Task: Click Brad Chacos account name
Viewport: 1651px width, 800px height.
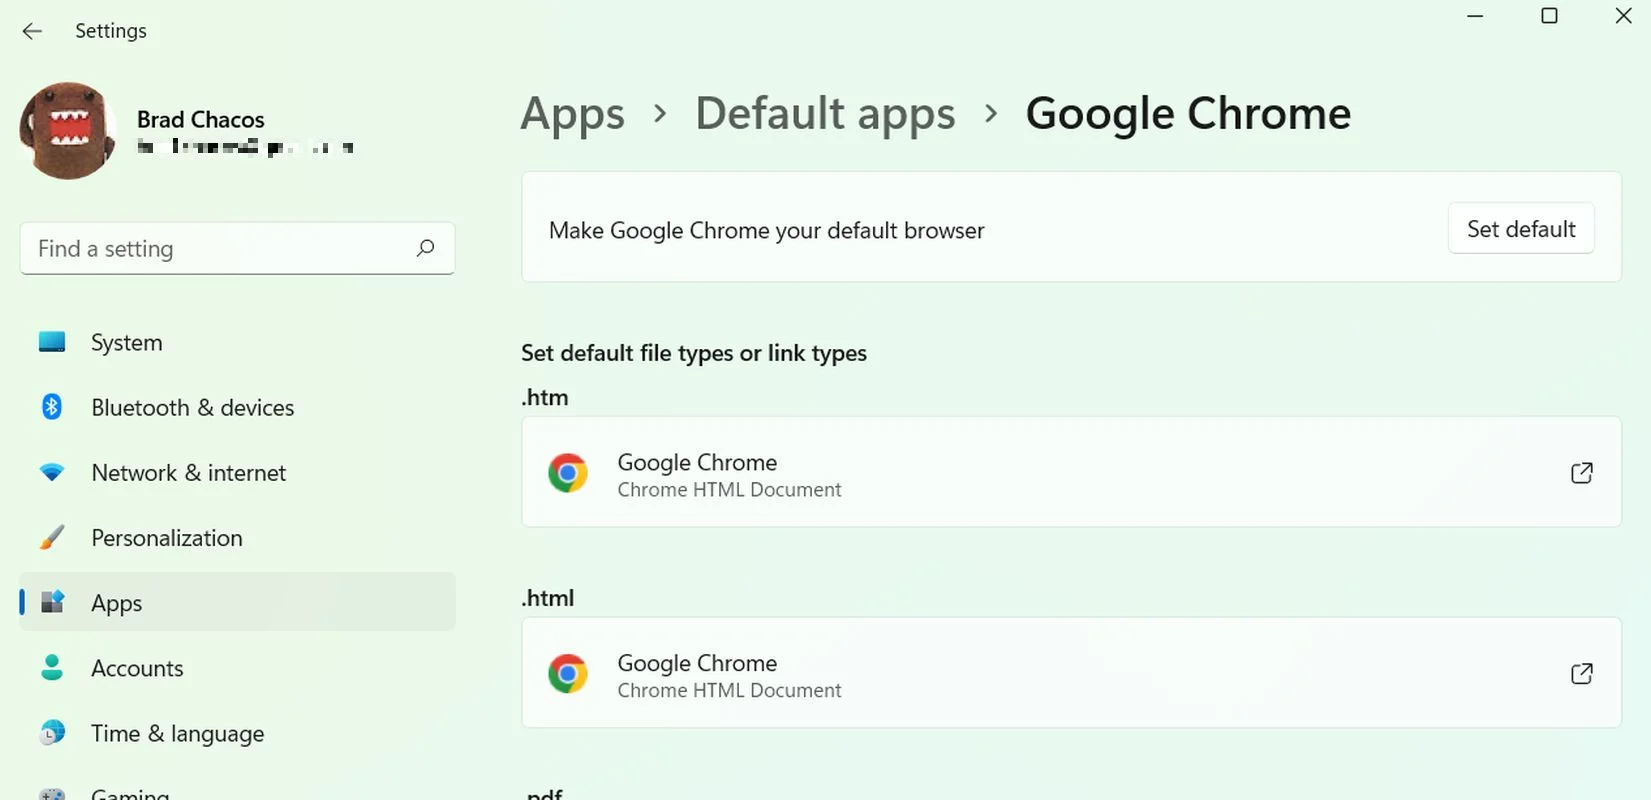Action: [201, 120]
